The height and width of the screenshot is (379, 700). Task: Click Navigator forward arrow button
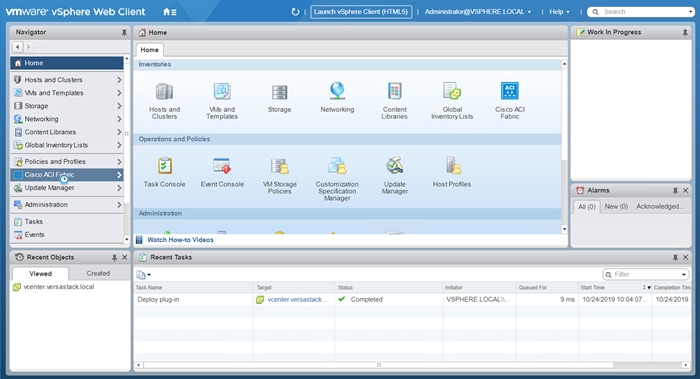28,47
